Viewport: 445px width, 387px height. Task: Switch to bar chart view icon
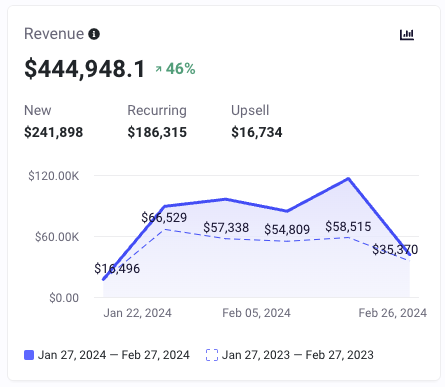(407, 34)
